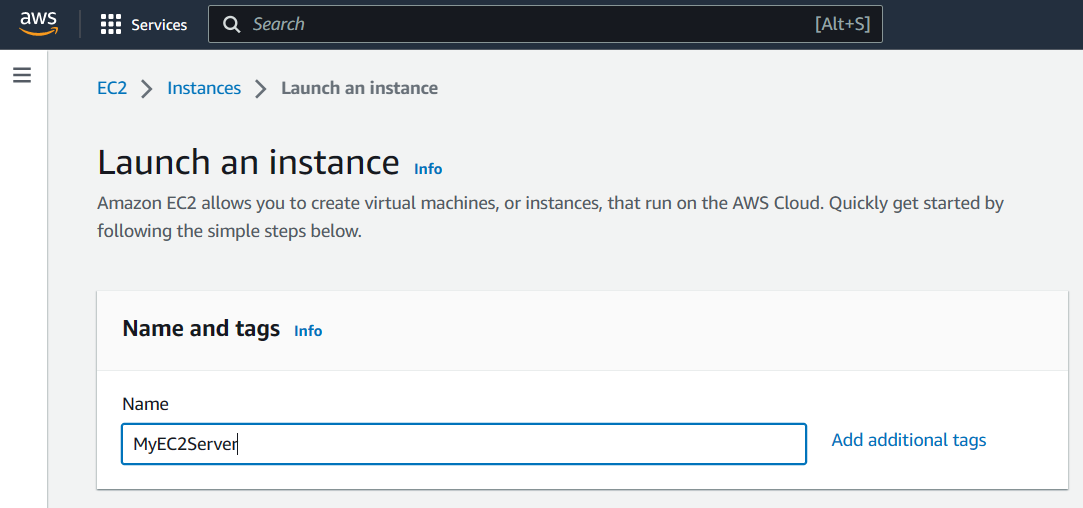Click the chevron after Instances breadcrumb

coord(260,88)
